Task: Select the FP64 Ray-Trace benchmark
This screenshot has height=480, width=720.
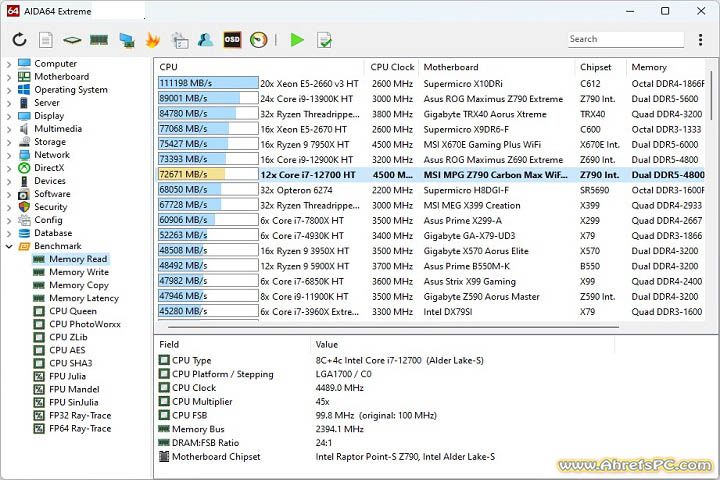Action: [80, 428]
